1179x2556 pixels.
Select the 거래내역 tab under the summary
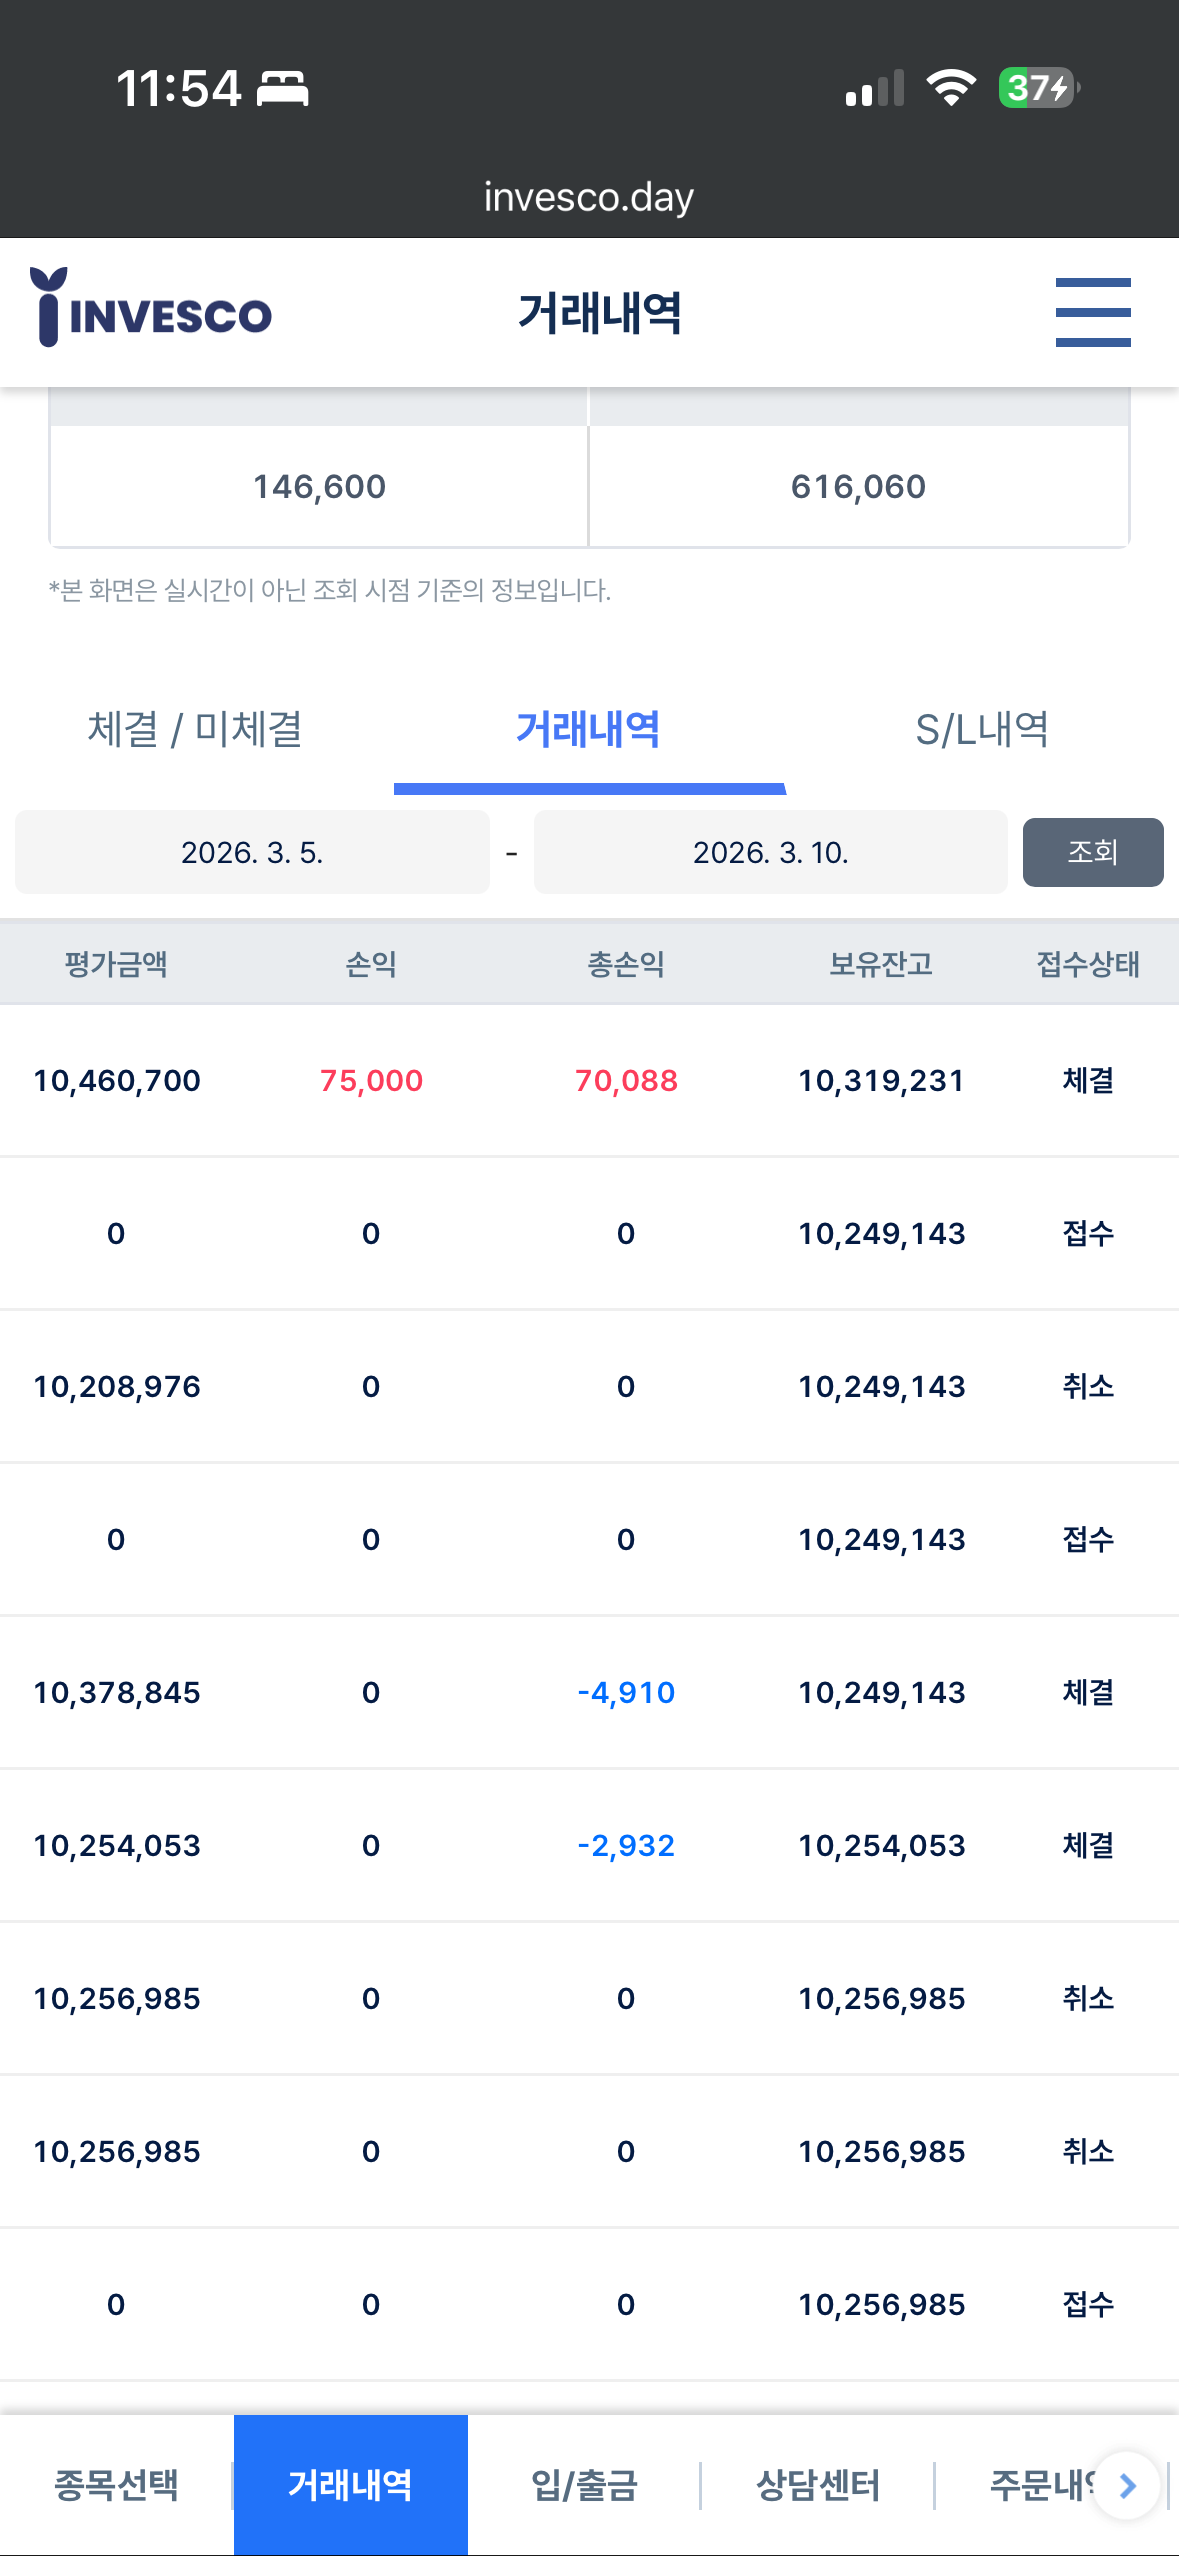click(x=589, y=729)
